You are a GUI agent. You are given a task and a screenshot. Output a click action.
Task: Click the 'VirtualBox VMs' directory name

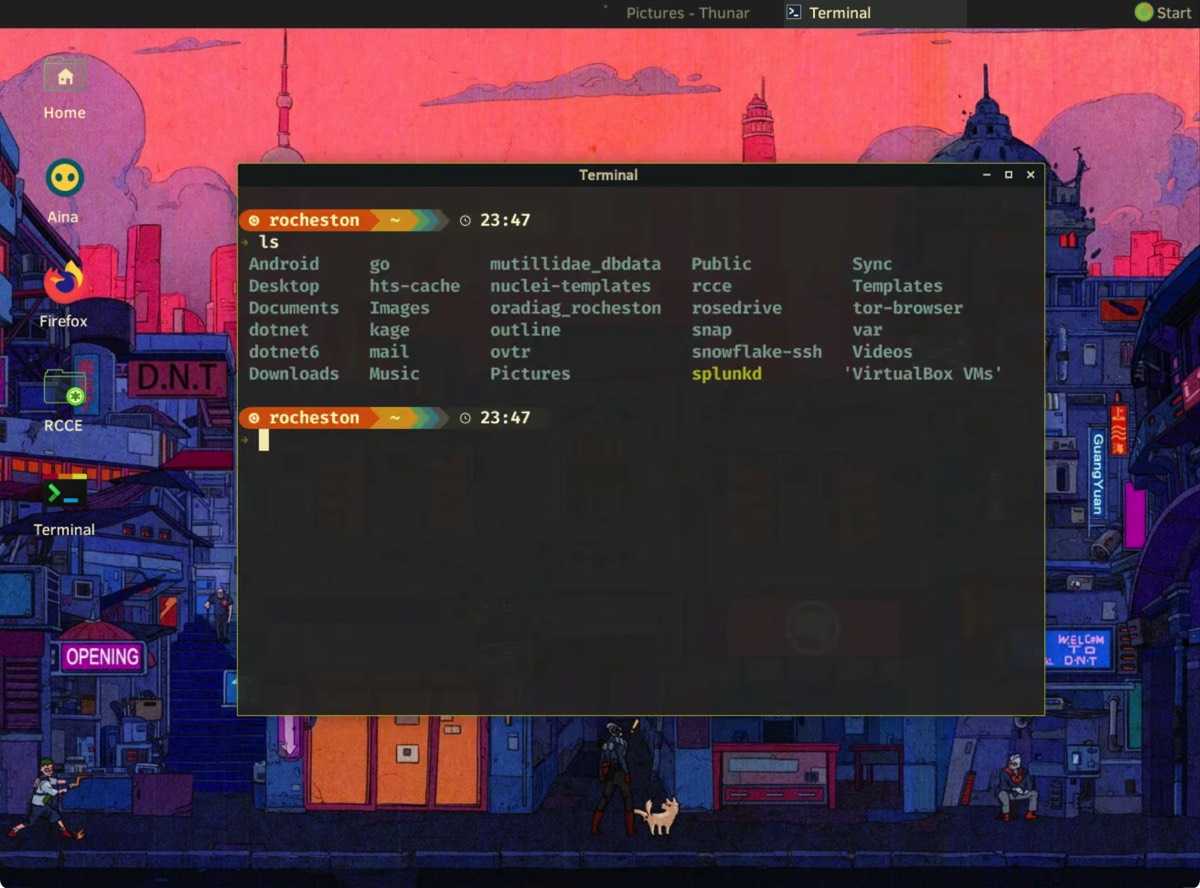[922, 374]
